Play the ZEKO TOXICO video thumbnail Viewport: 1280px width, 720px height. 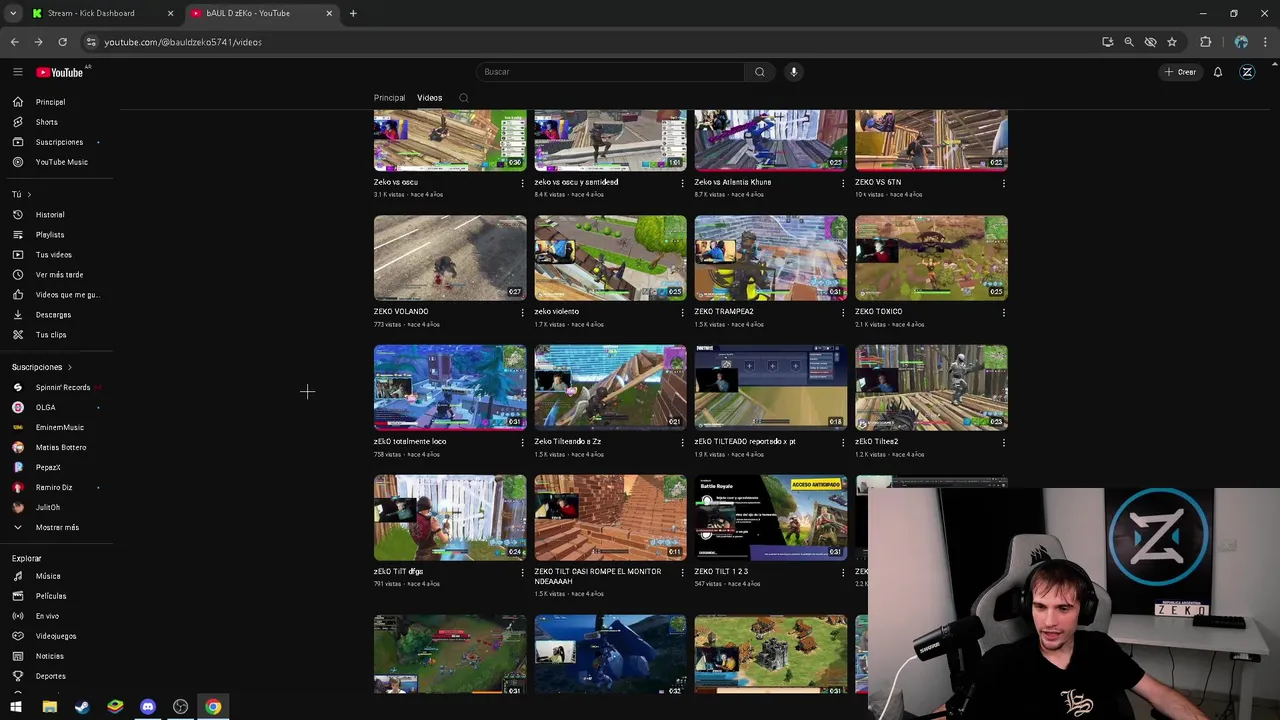[931, 258]
